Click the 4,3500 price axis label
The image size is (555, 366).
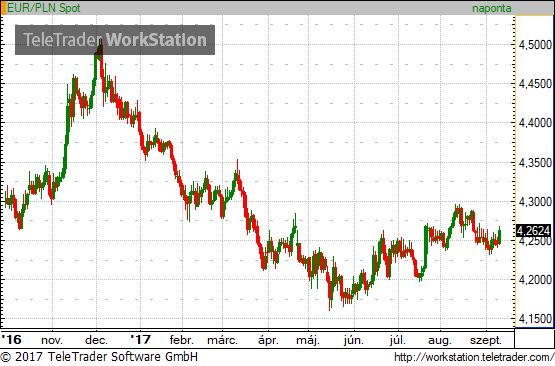534,163
